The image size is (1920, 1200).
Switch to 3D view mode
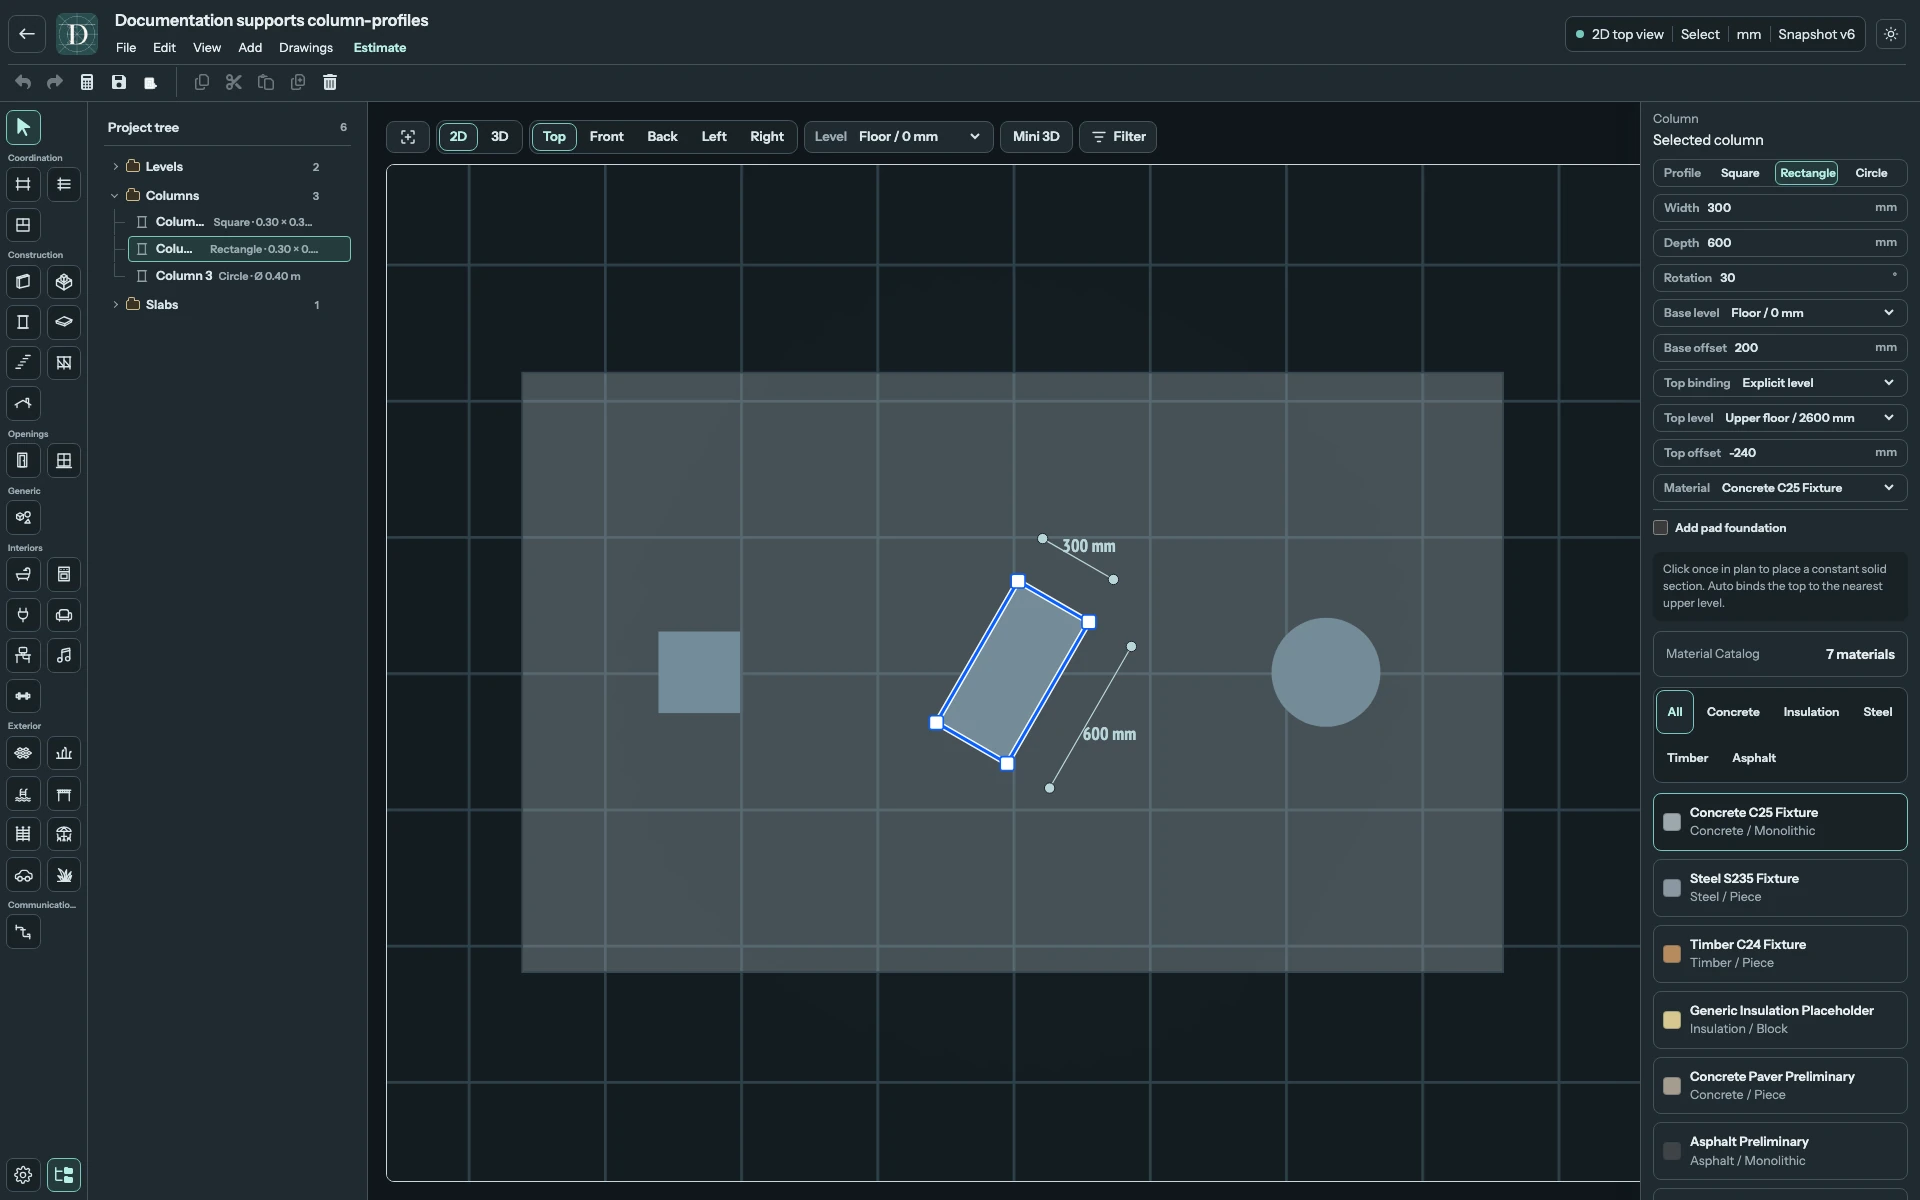[500, 137]
